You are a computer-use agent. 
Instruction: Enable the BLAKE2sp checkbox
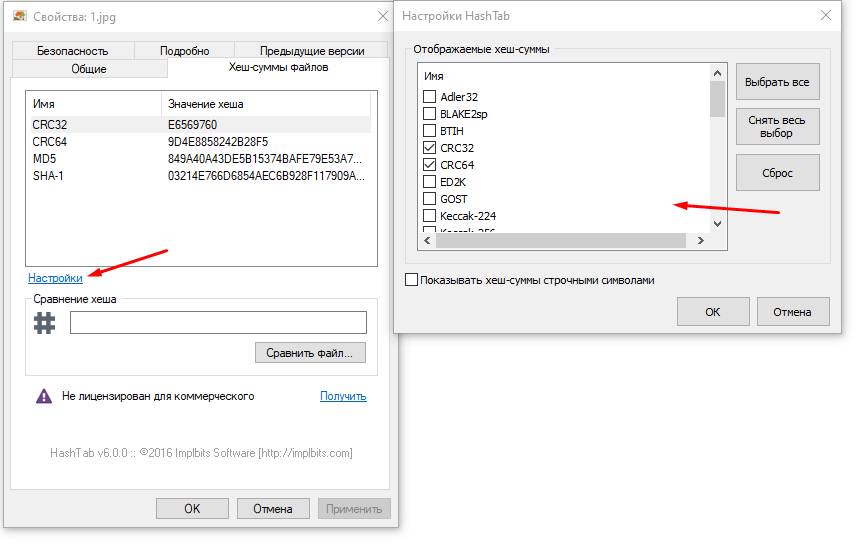pyautogui.click(x=429, y=114)
